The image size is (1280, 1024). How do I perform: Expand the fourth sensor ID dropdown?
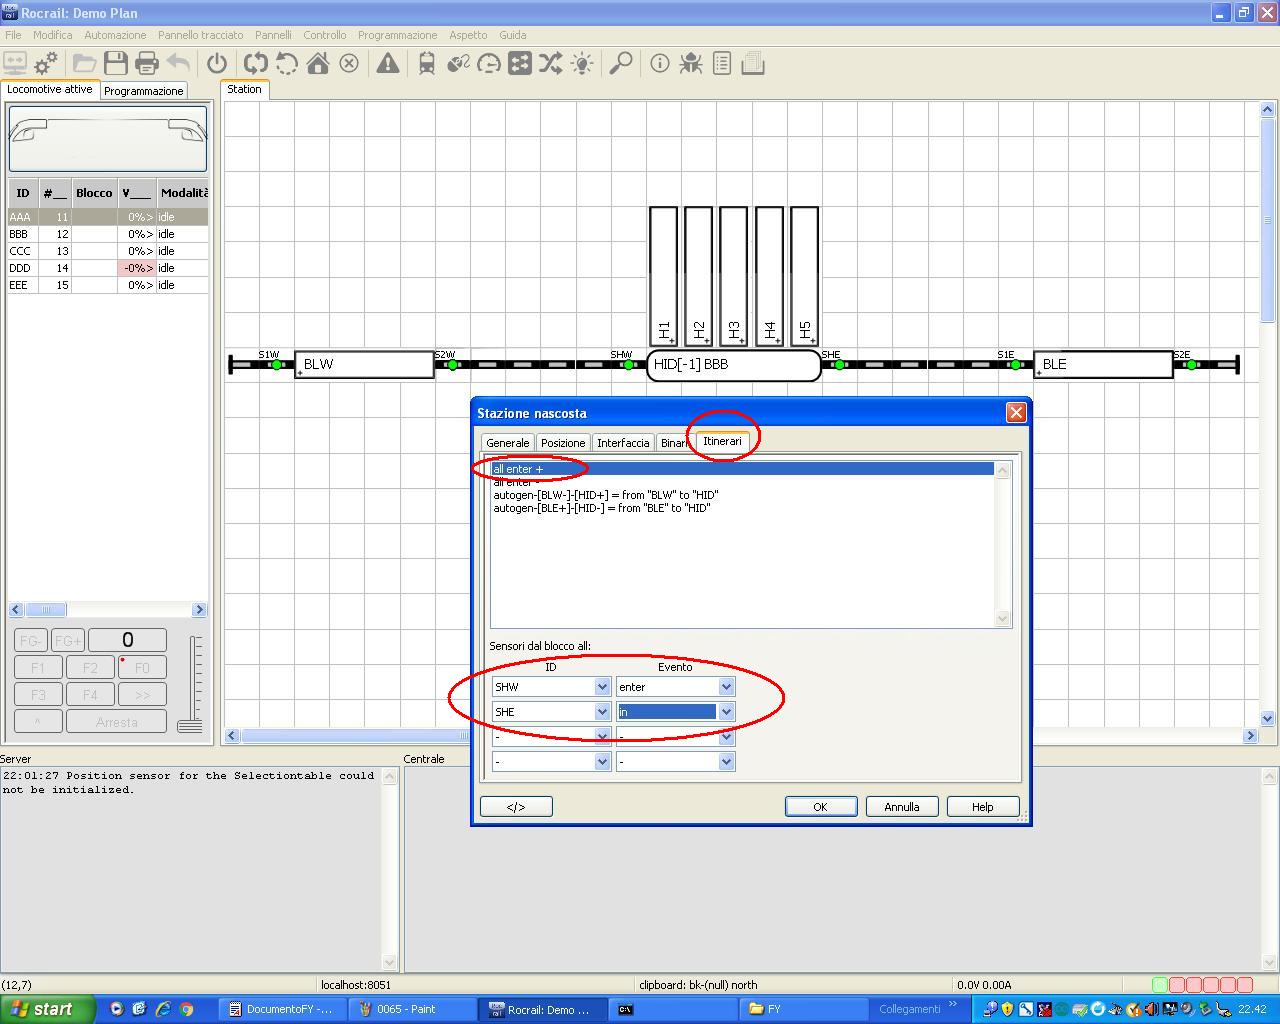coord(602,762)
